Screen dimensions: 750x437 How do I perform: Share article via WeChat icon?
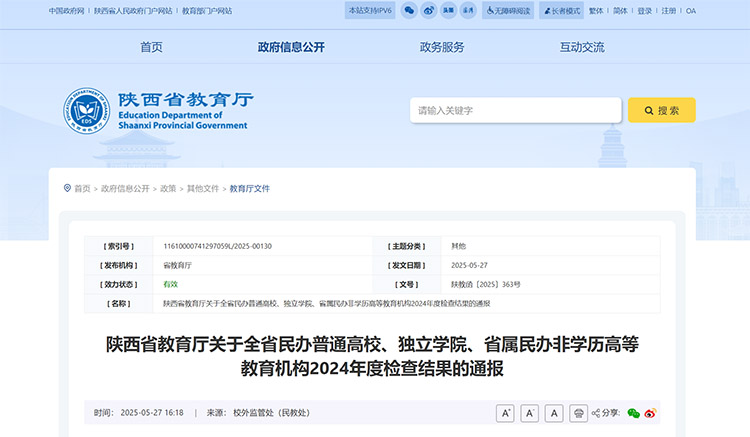coord(633,413)
